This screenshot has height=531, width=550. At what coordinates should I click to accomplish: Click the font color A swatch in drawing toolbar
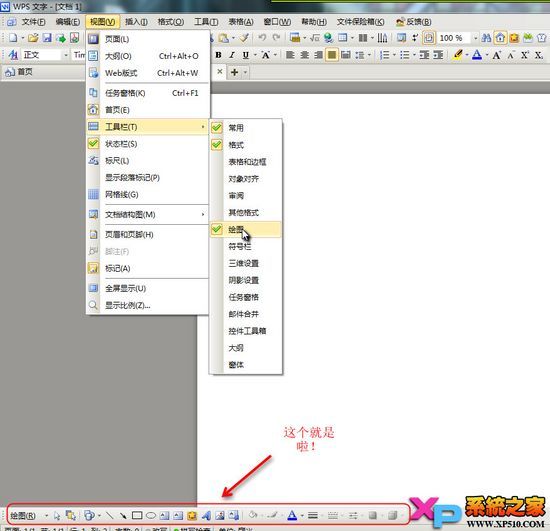pos(292,515)
